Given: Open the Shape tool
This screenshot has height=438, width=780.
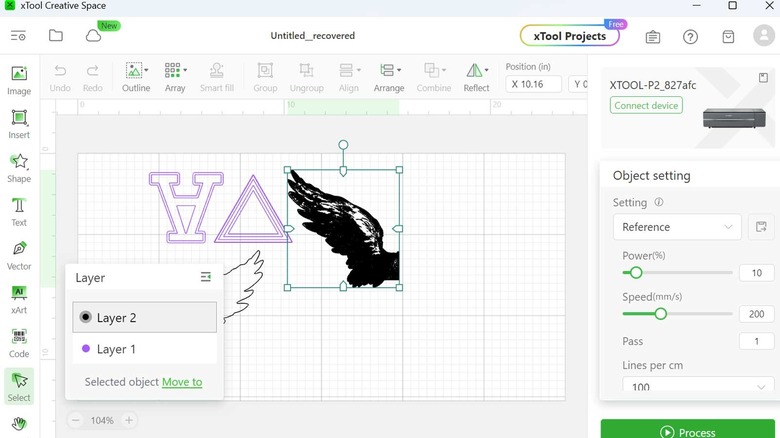Looking at the screenshot, I should [19, 168].
